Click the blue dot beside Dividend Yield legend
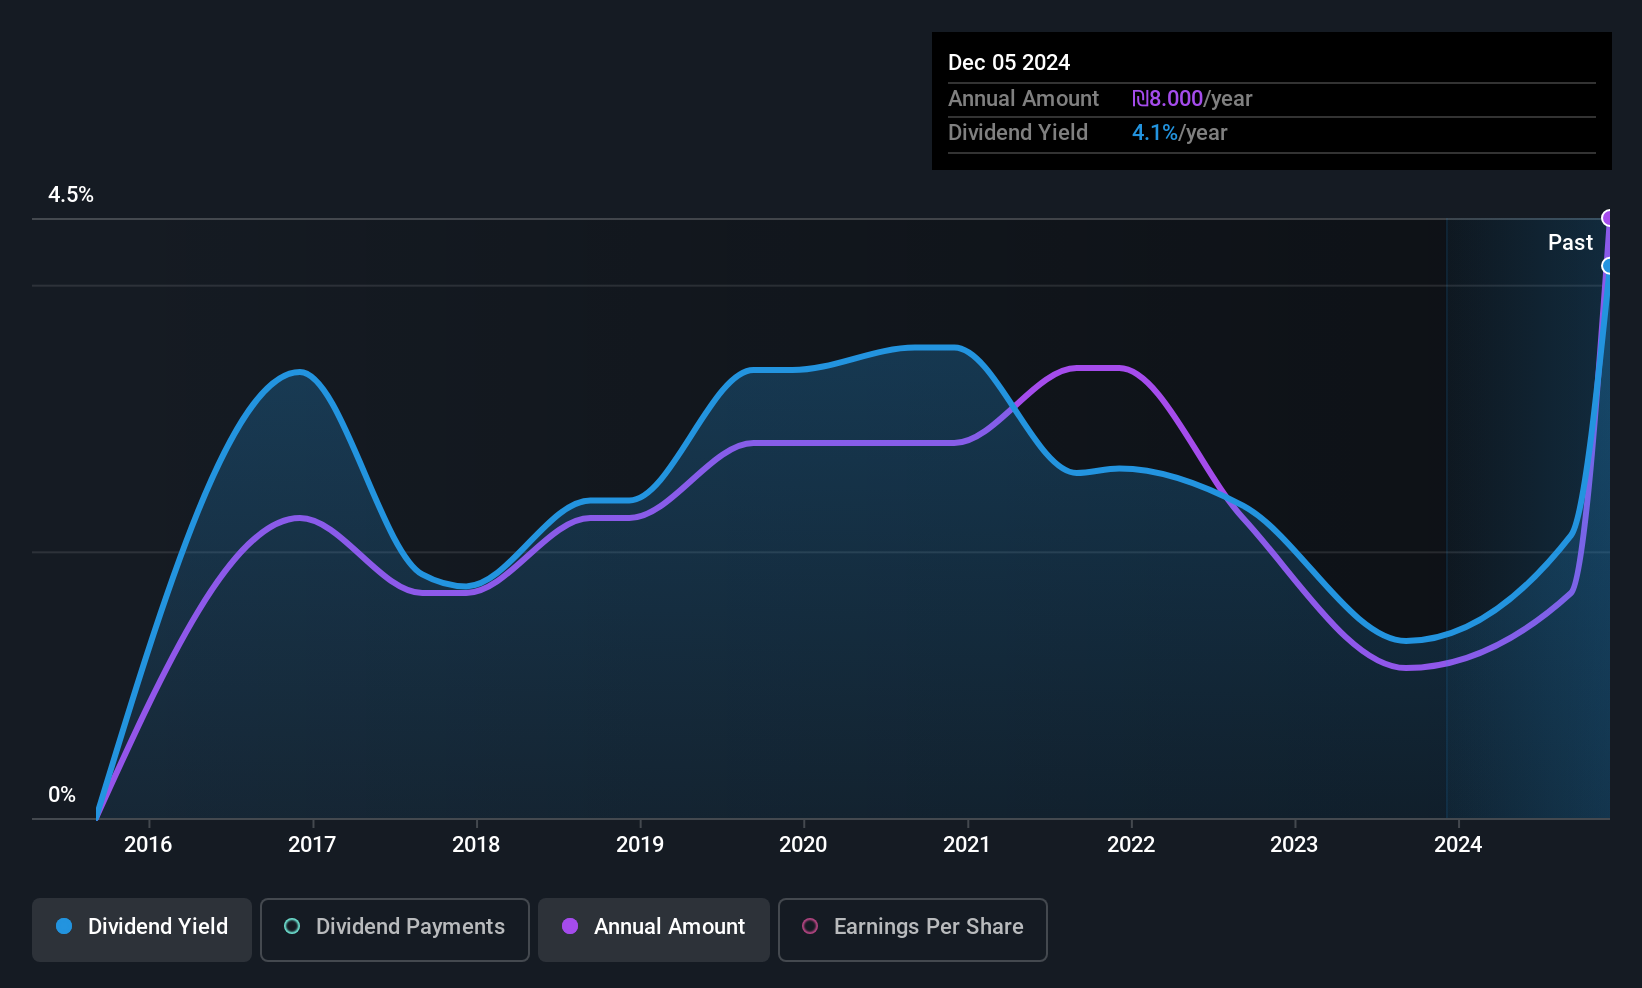The width and height of the screenshot is (1642, 988). click(64, 927)
